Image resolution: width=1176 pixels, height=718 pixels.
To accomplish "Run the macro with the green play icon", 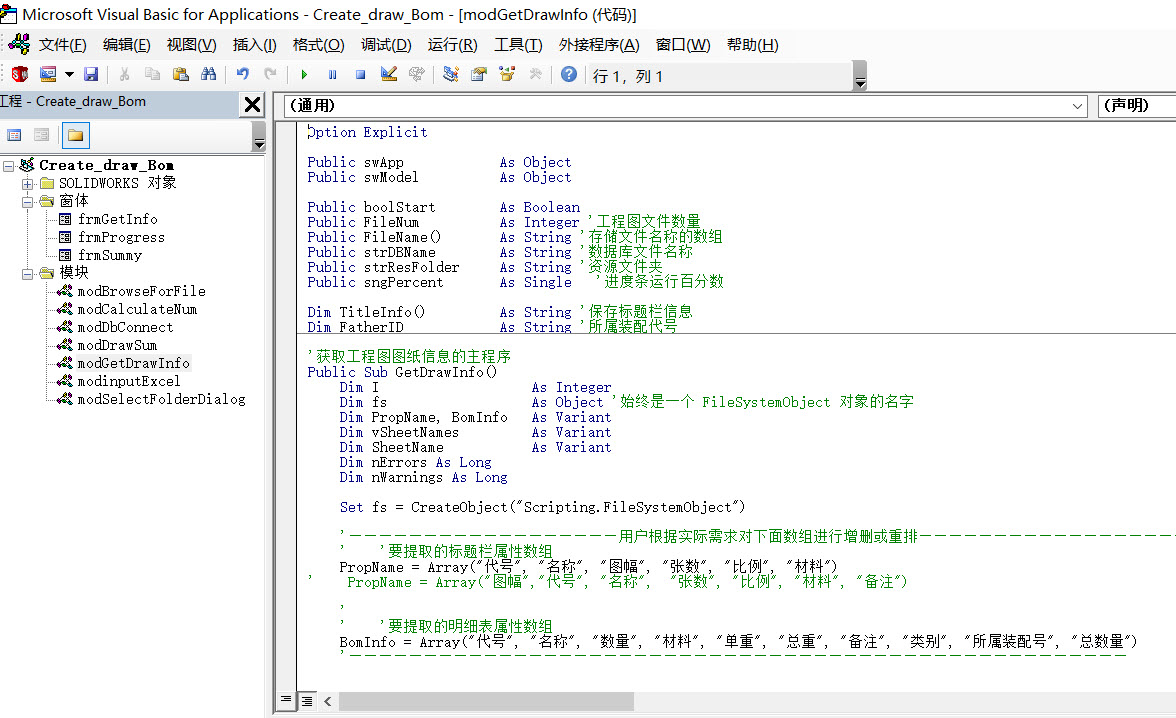I will pos(304,74).
